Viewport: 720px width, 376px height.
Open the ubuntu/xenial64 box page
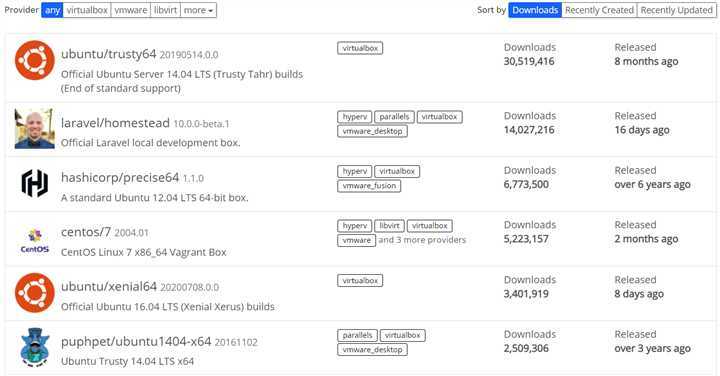pyautogui.click(x=109, y=287)
